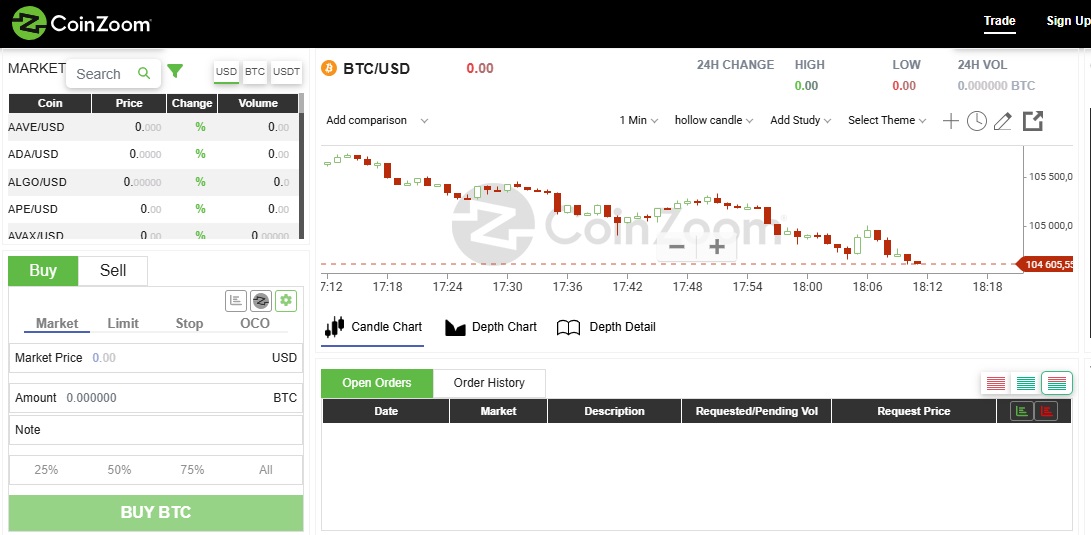Switch to Open Orders tab
Screen dimensions: 1091x535
[x=377, y=383]
